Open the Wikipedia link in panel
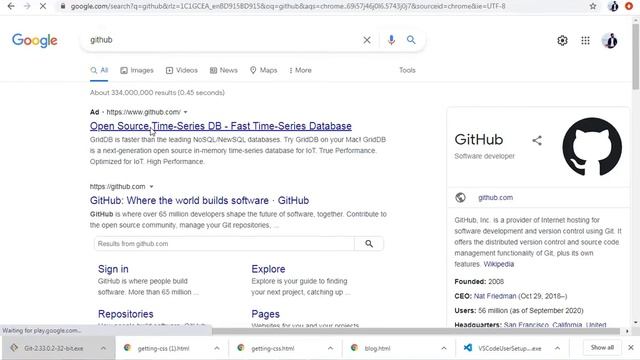This screenshot has height=360, width=640. (x=499, y=264)
